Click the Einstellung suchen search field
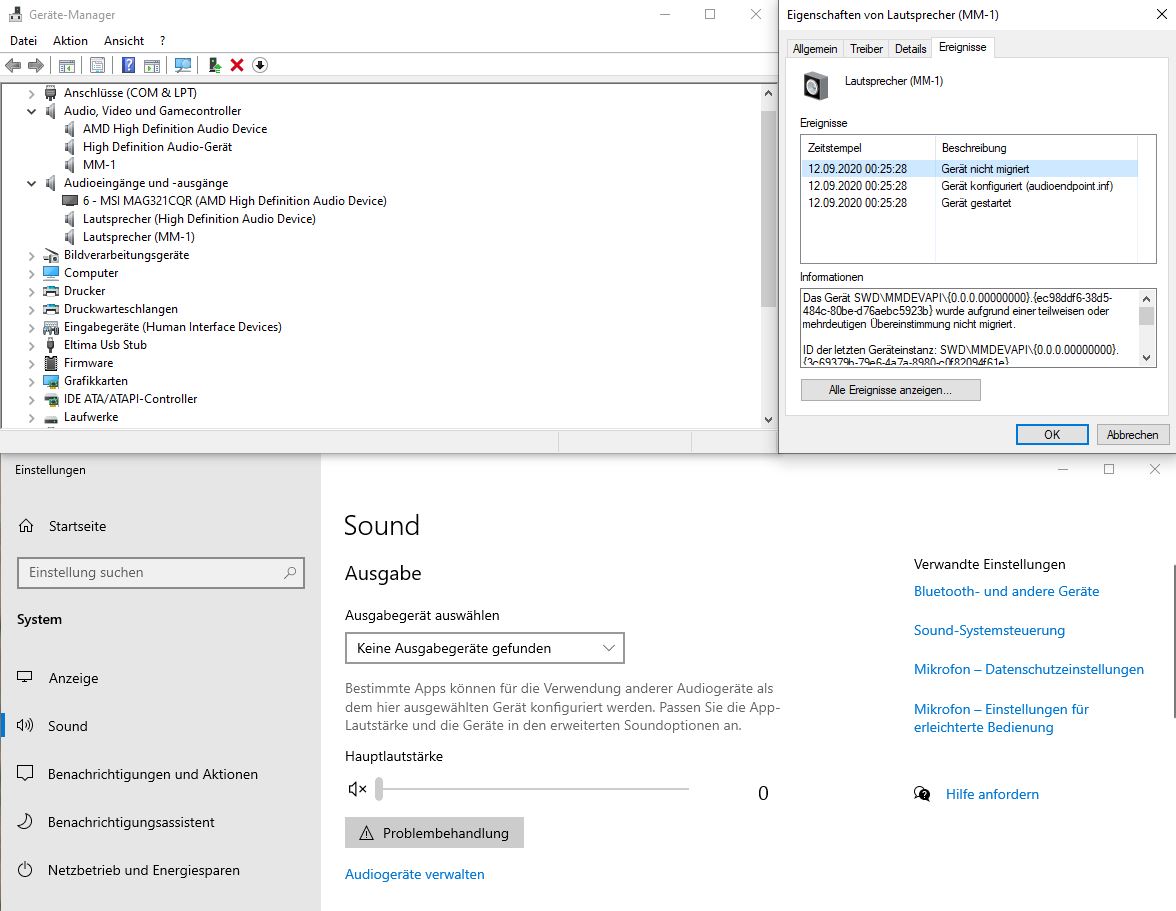Image resolution: width=1176 pixels, height=911 pixels. coord(160,572)
